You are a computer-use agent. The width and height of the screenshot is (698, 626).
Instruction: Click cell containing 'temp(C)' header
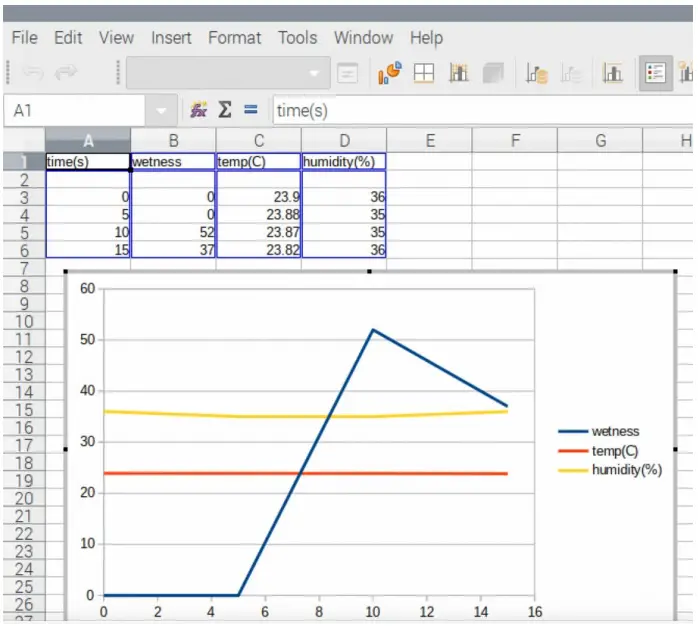tap(259, 162)
